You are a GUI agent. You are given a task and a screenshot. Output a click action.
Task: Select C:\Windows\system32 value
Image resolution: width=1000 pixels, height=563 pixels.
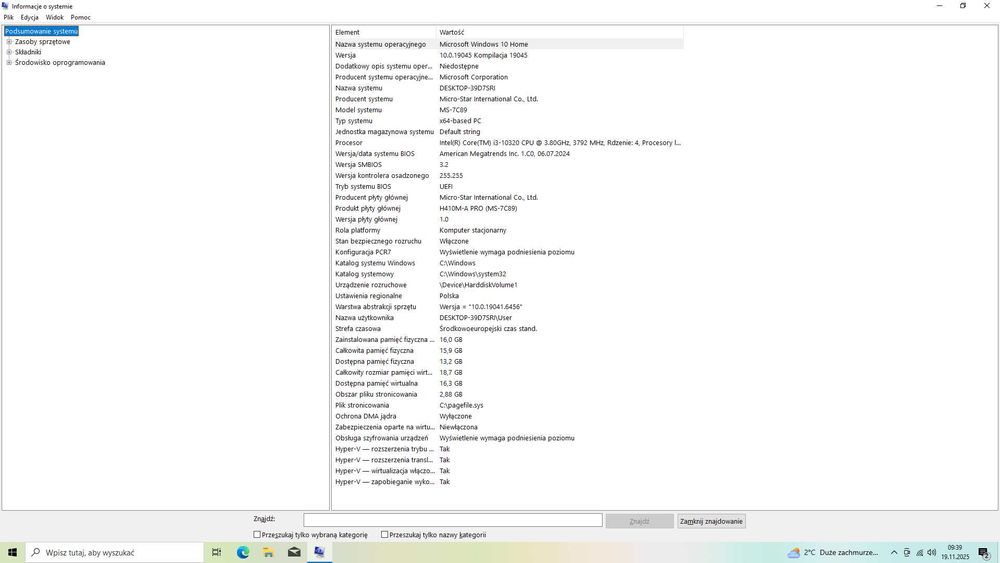point(473,274)
